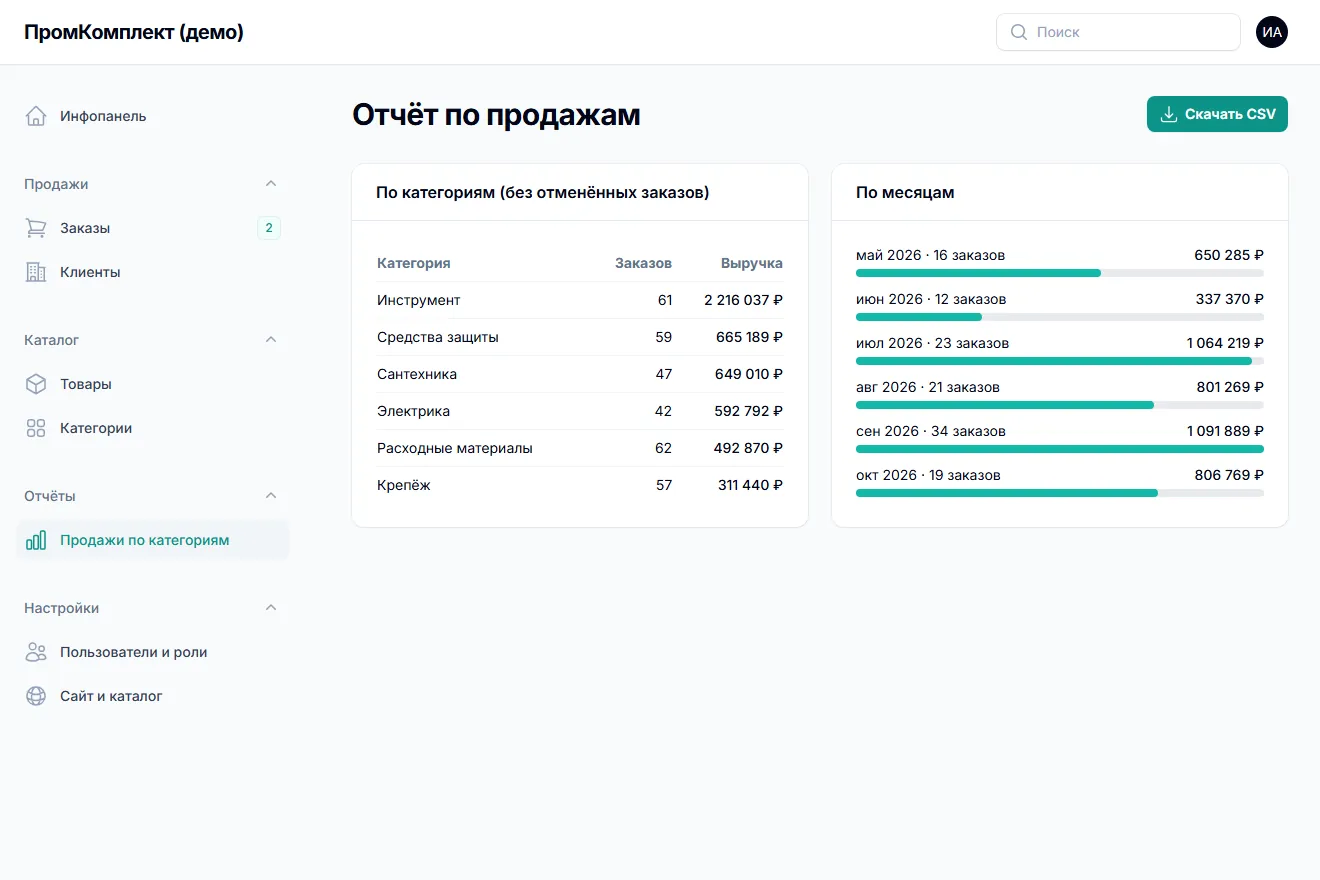Click the people icon beside Пользователи и роли
Viewport: 1320px width, 880px height.
click(x=36, y=652)
